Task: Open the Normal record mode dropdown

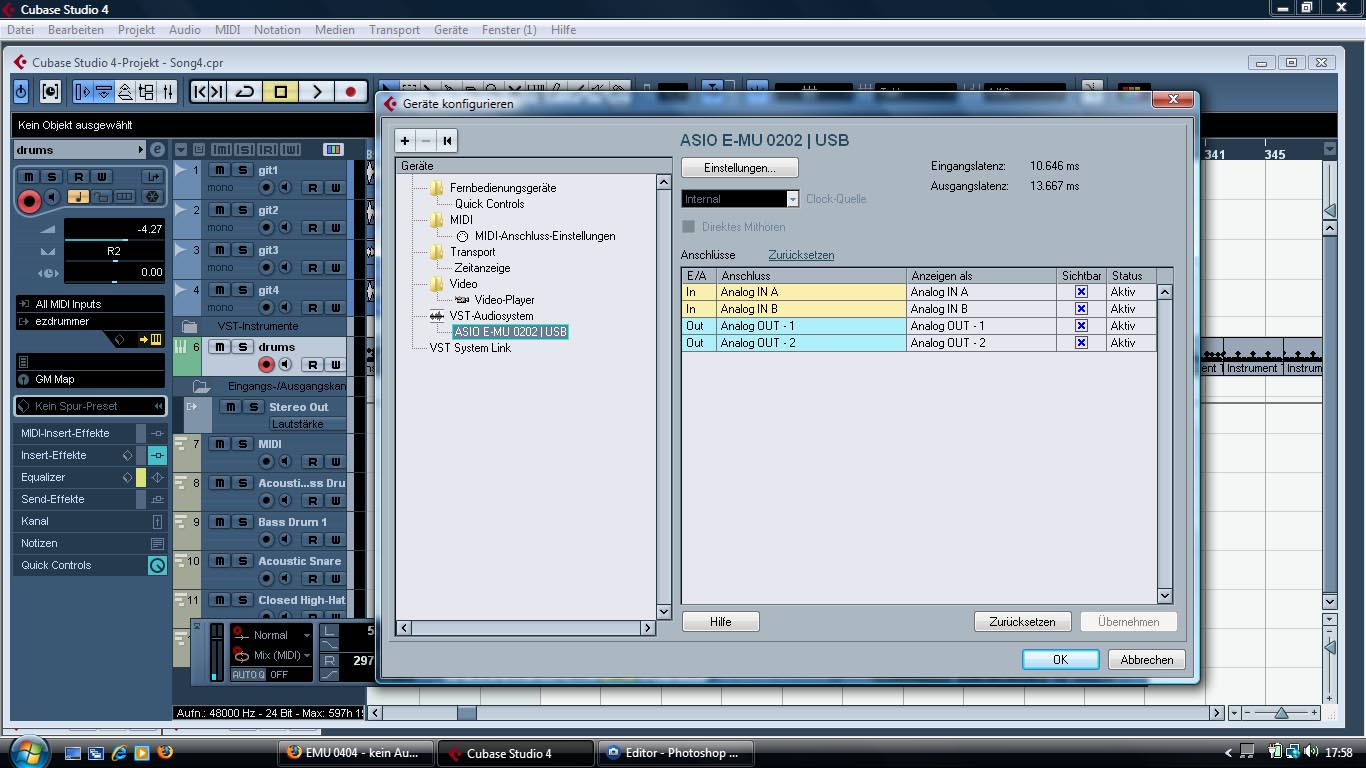Action: (x=271, y=635)
